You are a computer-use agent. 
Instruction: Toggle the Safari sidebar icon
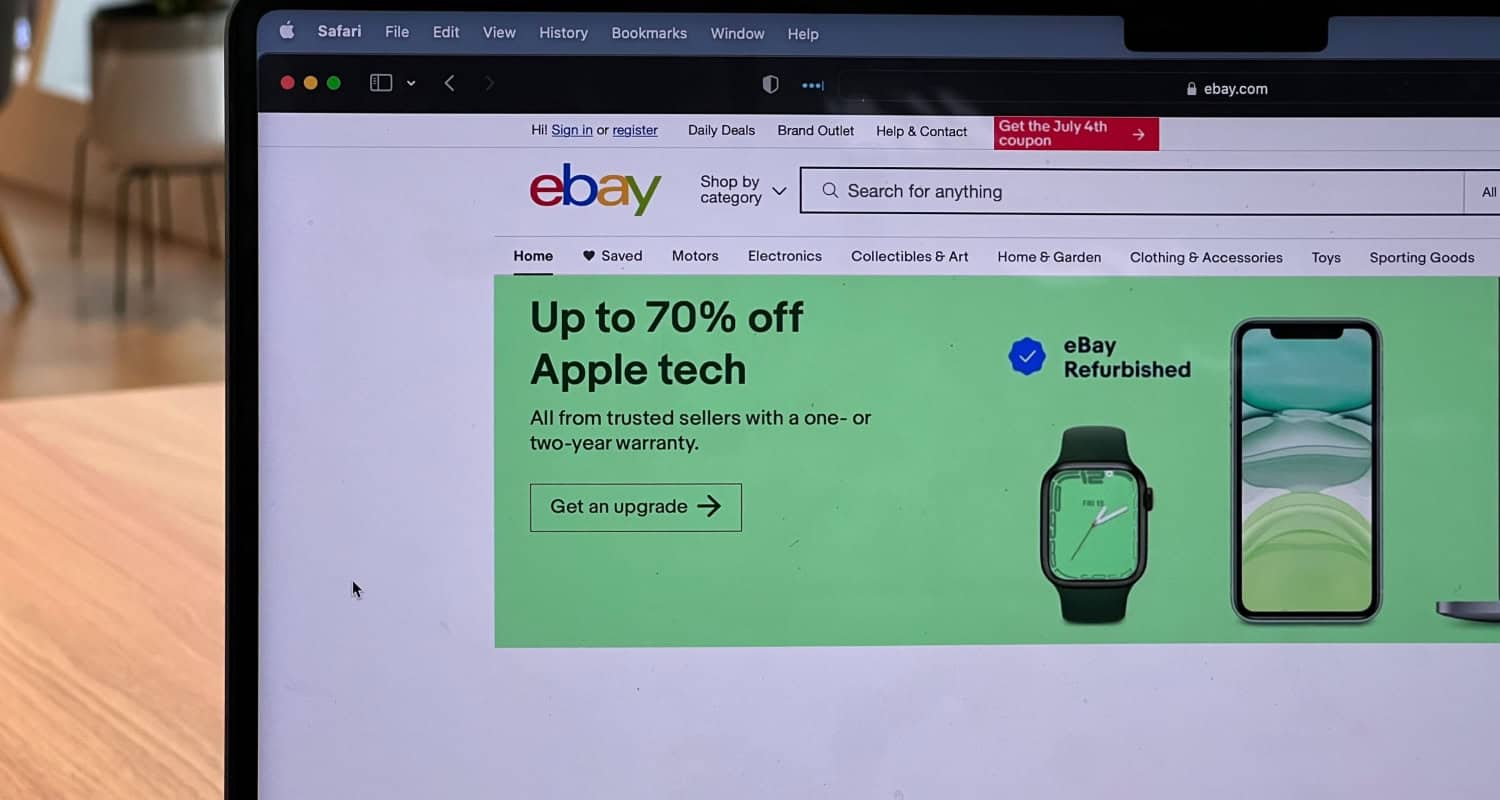[x=381, y=83]
